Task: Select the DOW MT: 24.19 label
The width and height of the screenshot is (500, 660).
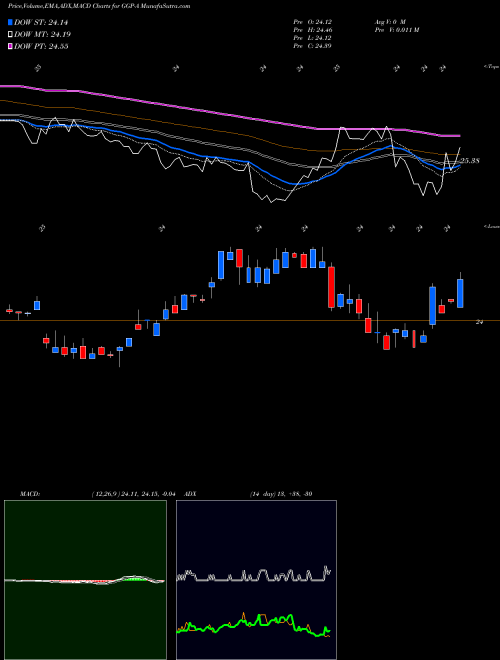Action: pos(42,35)
